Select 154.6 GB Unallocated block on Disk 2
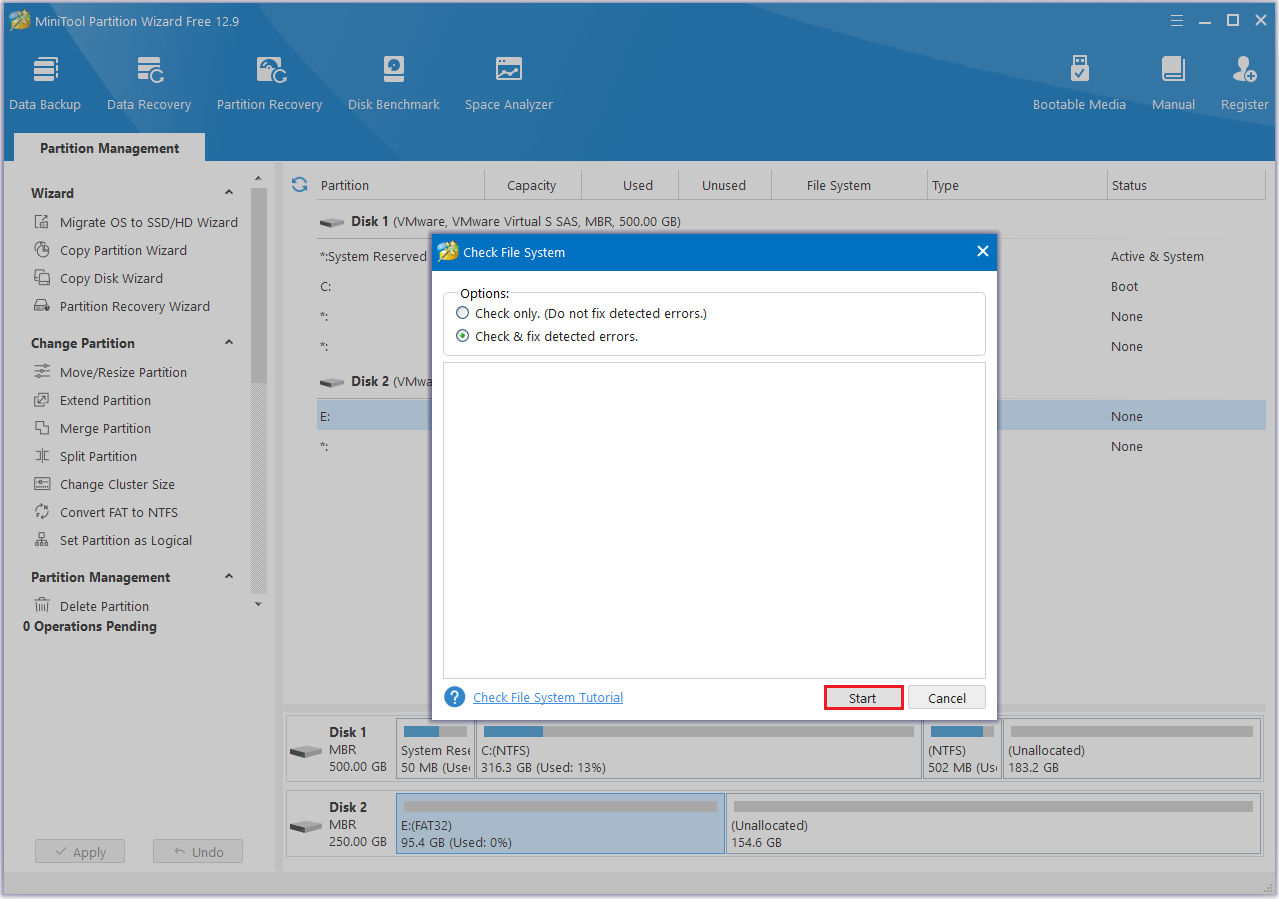 click(x=993, y=824)
